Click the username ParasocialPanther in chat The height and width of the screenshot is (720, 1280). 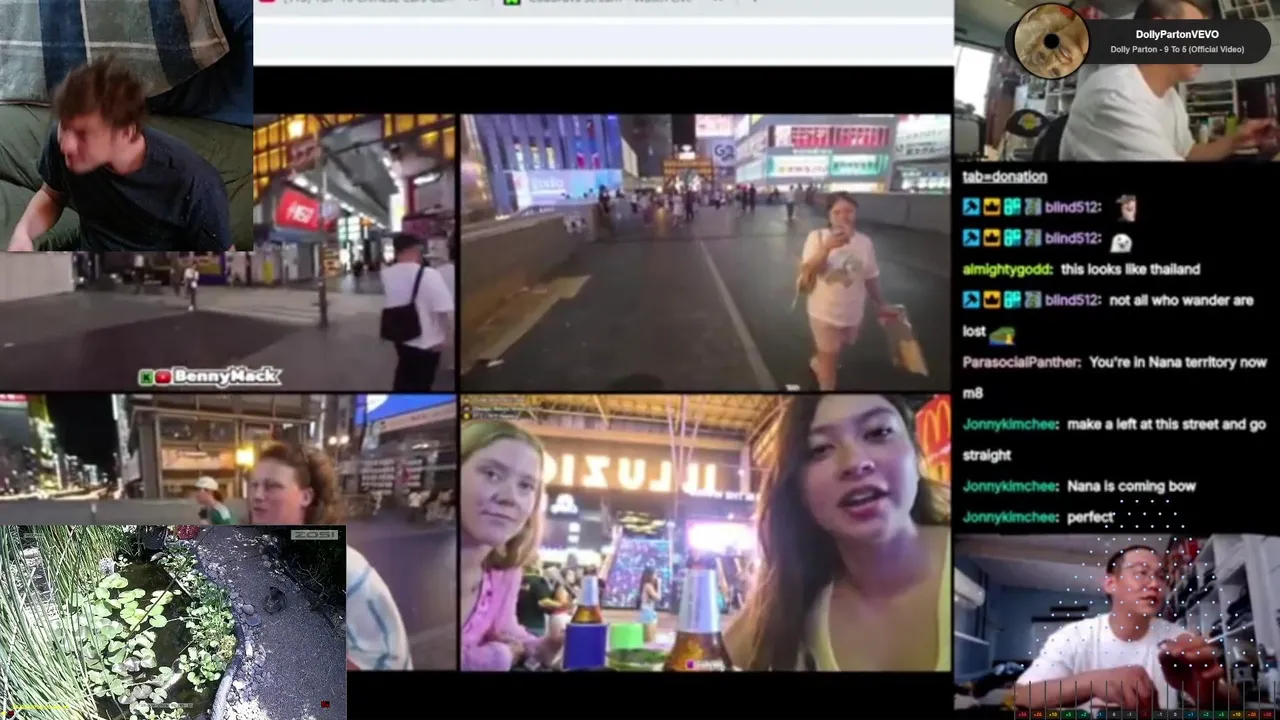tap(1021, 362)
